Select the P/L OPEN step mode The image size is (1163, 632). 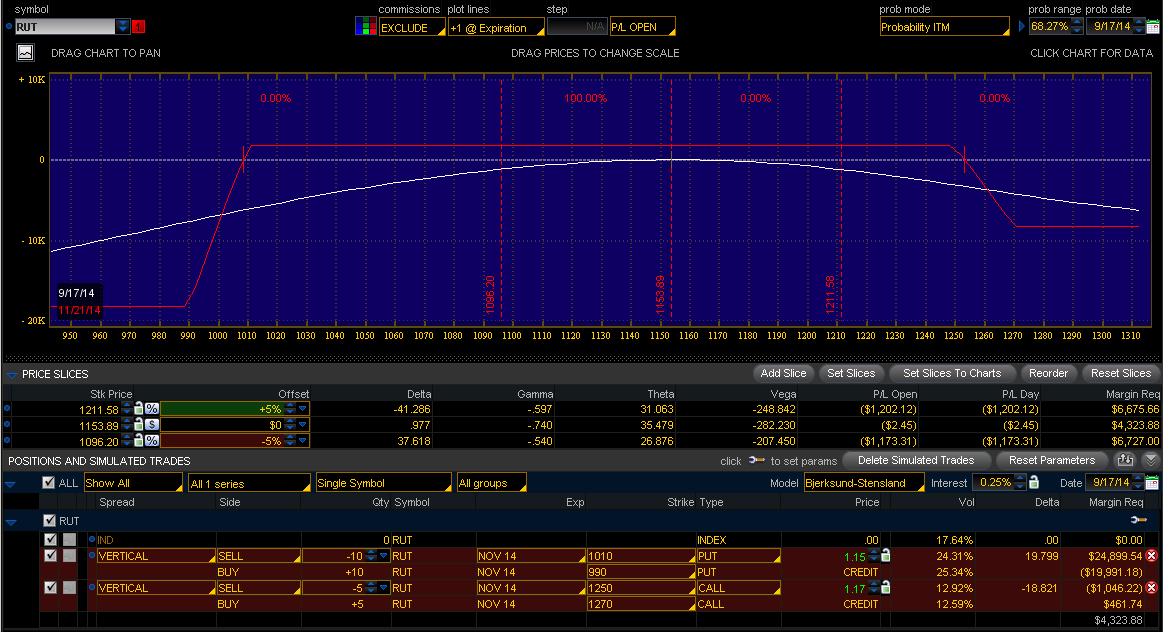[x=642, y=25]
